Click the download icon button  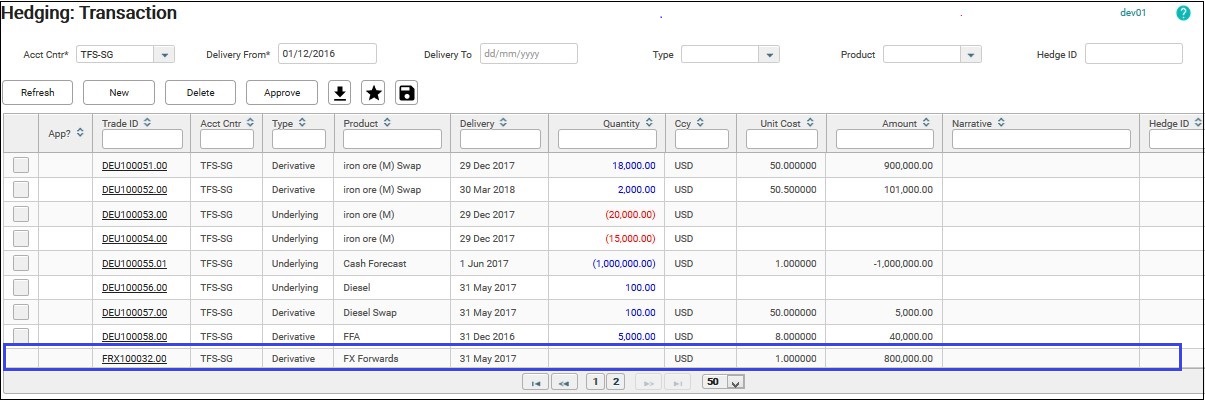point(340,93)
